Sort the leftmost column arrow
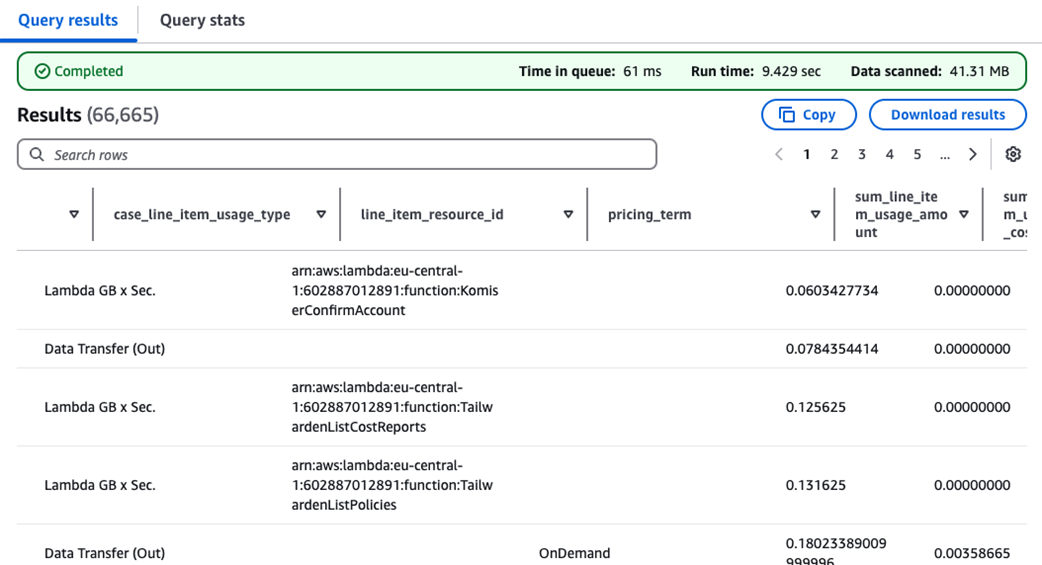The height and width of the screenshot is (565, 1042). click(74, 214)
